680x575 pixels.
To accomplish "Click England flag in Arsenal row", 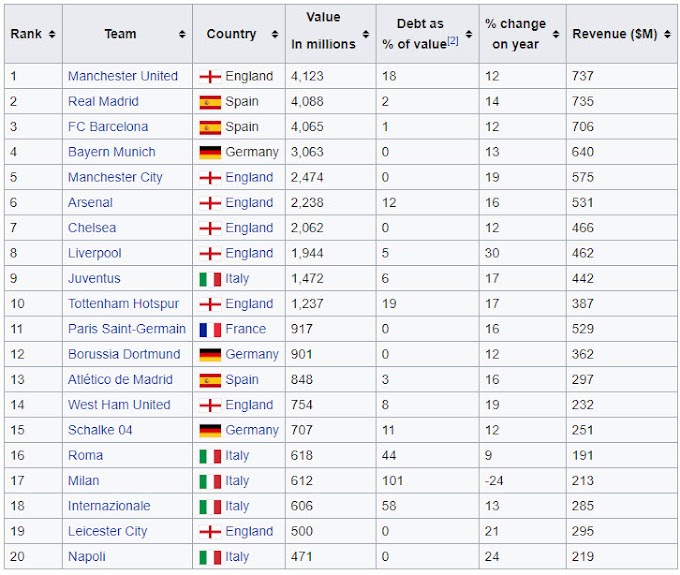I will pyautogui.click(x=210, y=203).
